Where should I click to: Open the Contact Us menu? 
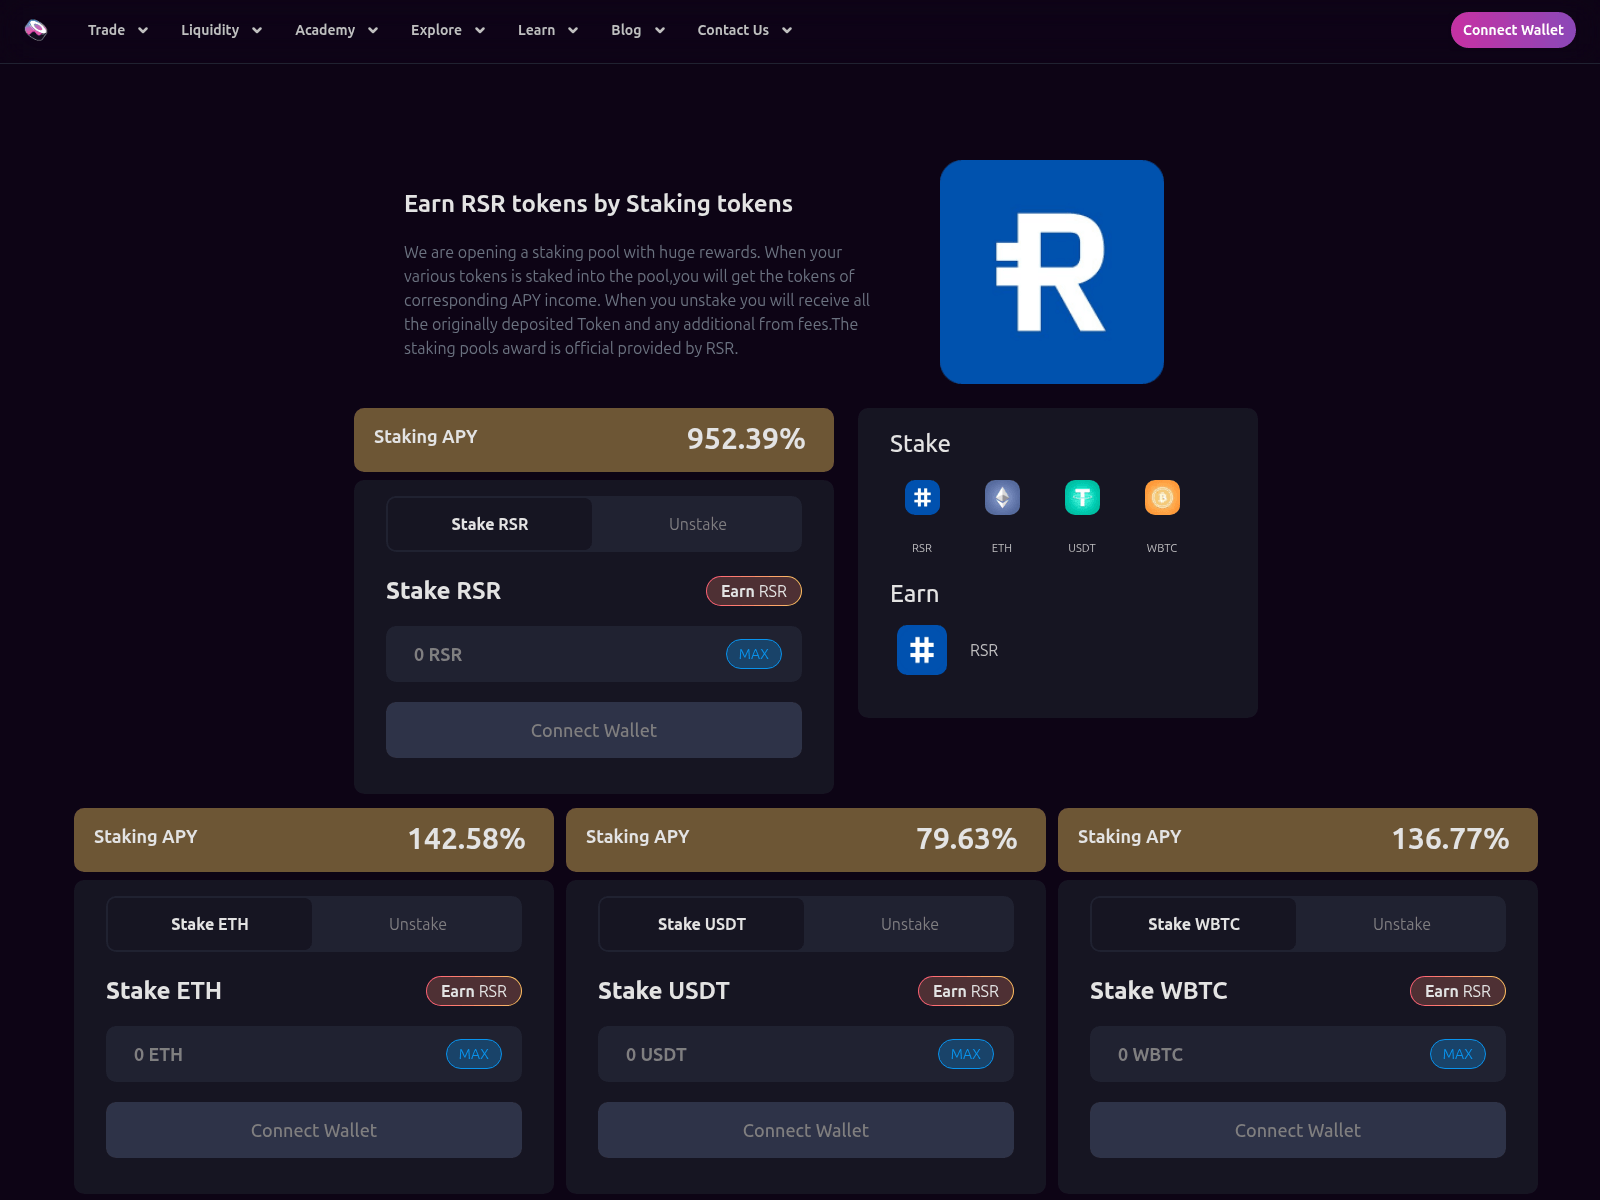point(733,30)
